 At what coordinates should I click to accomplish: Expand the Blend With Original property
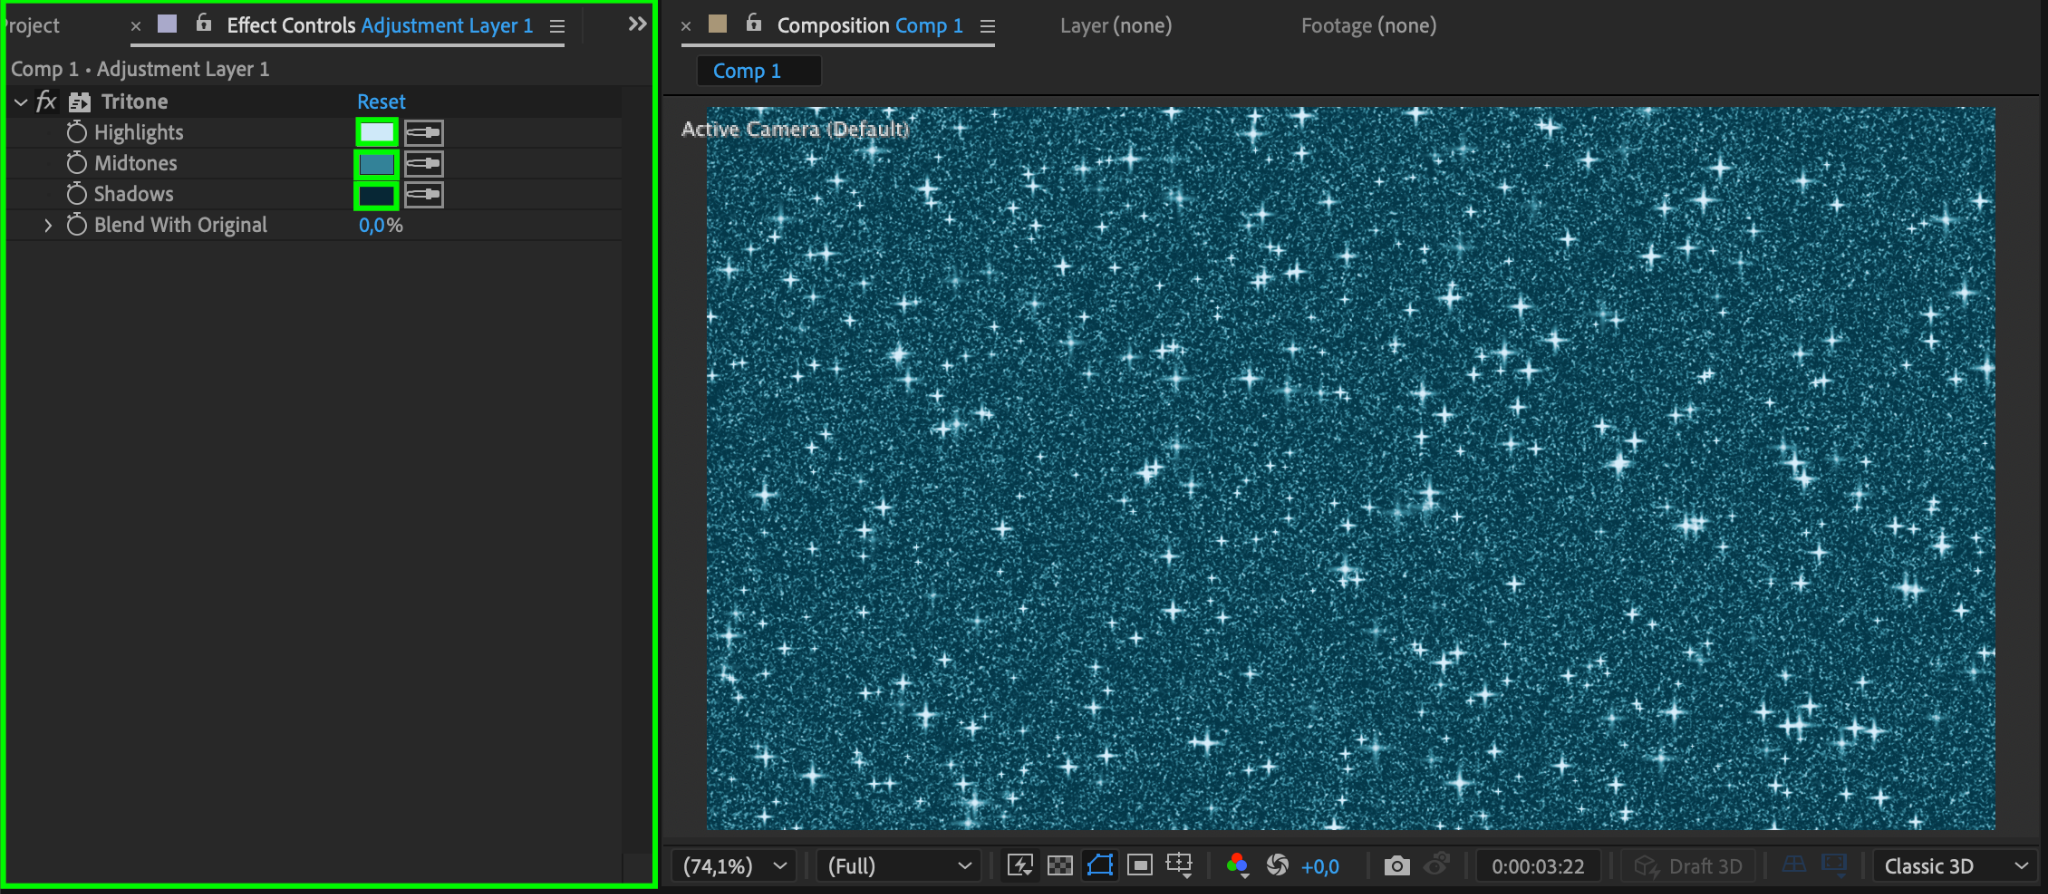tap(48, 226)
